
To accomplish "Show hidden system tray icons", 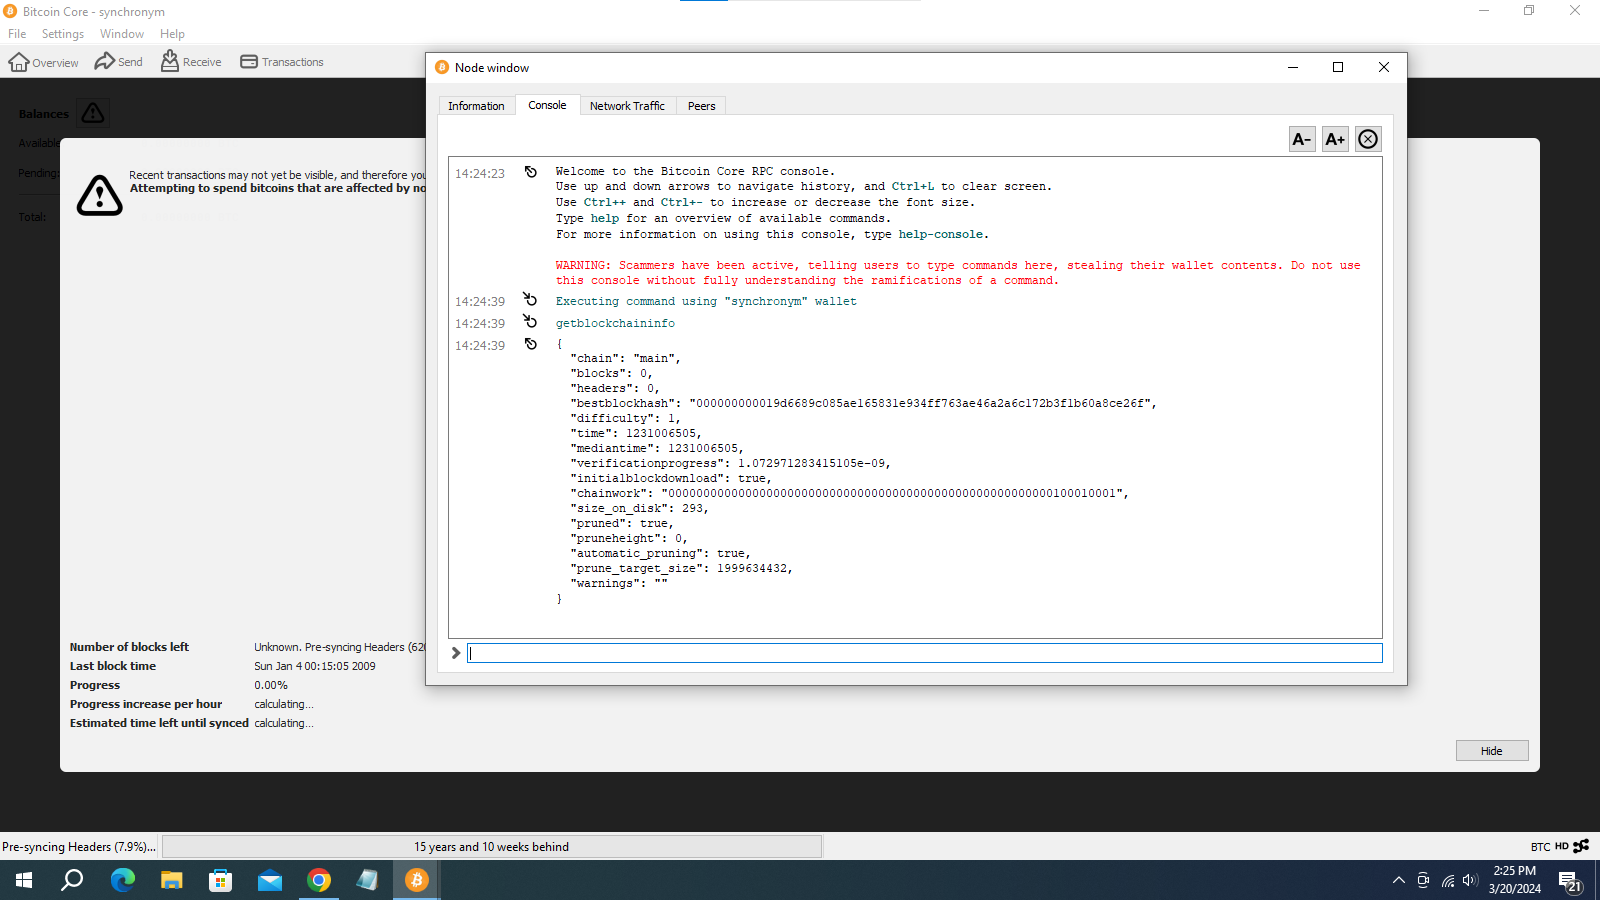I will coord(1398,880).
